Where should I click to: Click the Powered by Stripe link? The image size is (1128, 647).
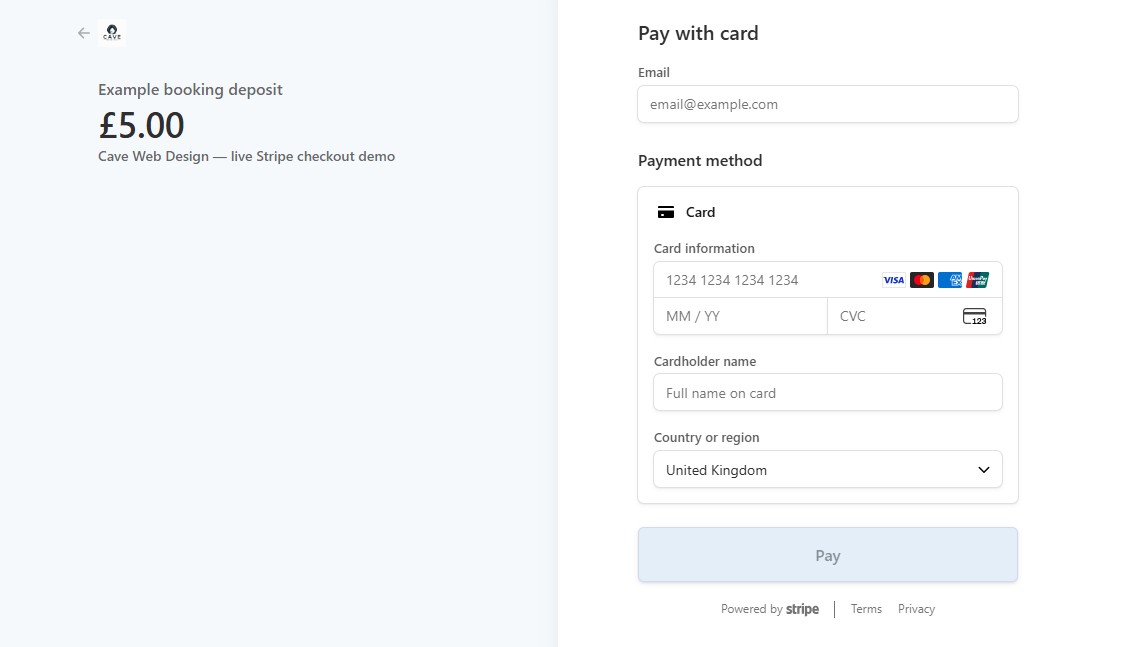770,609
